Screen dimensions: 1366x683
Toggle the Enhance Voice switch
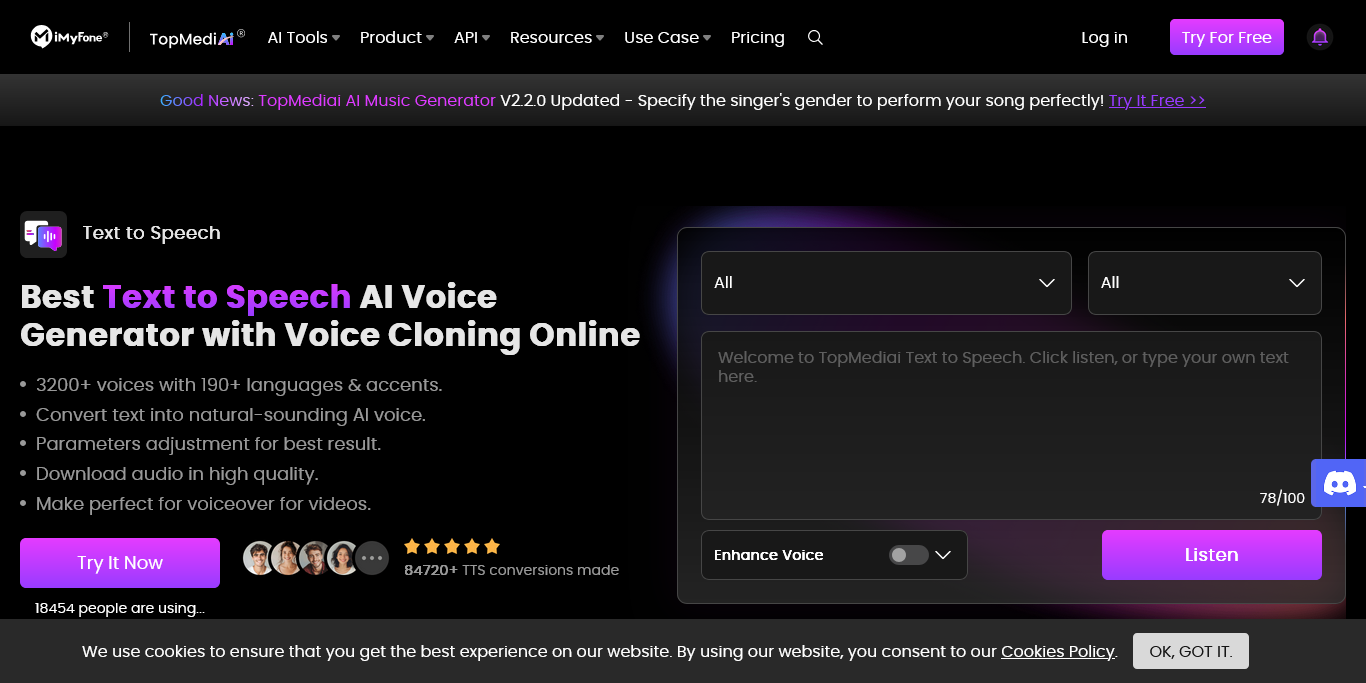(908, 555)
